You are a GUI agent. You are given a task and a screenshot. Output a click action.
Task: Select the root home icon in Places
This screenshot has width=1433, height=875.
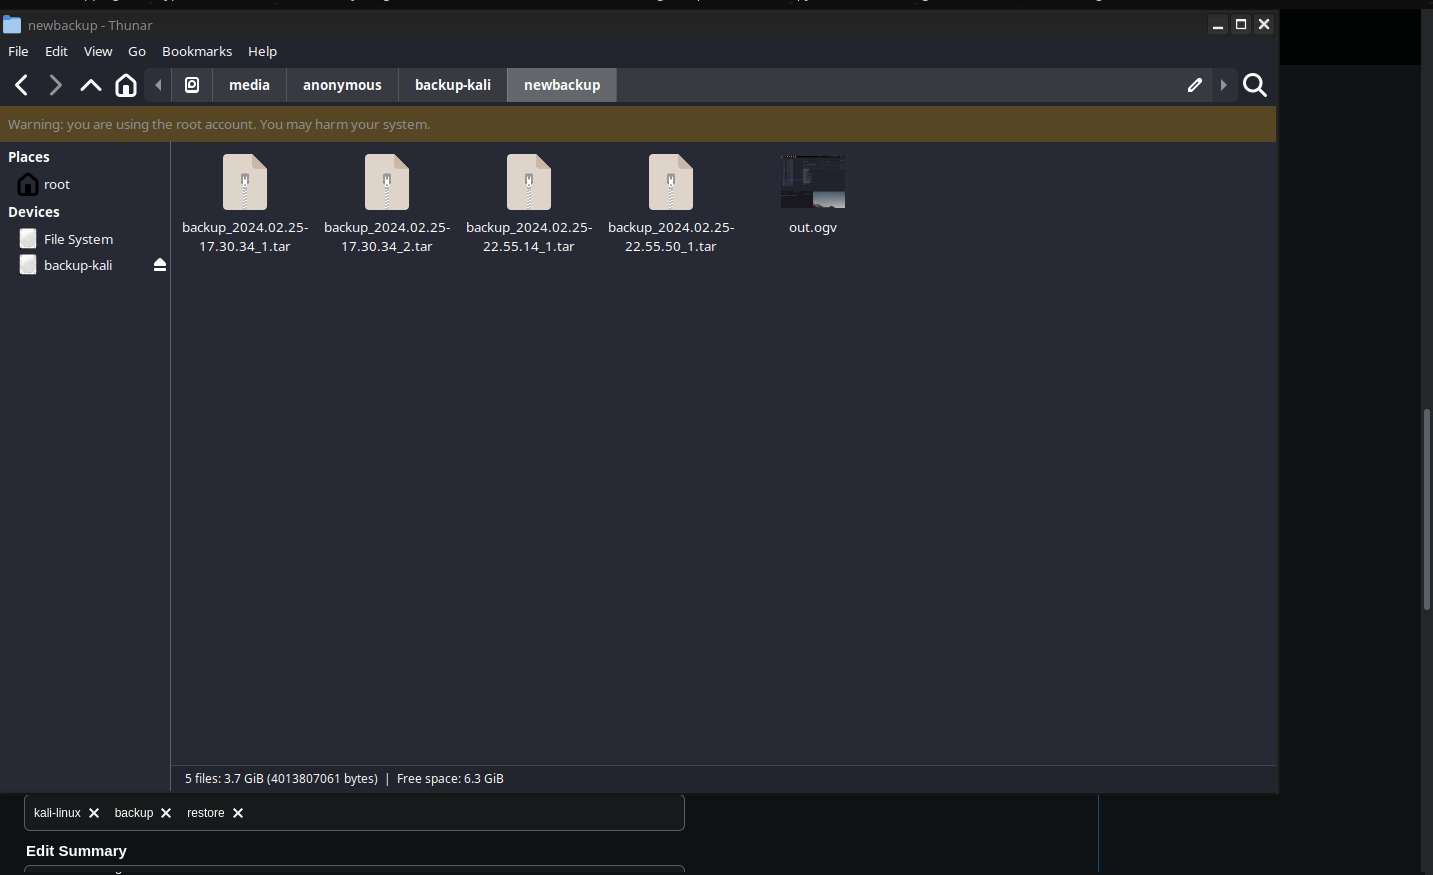point(28,184)
